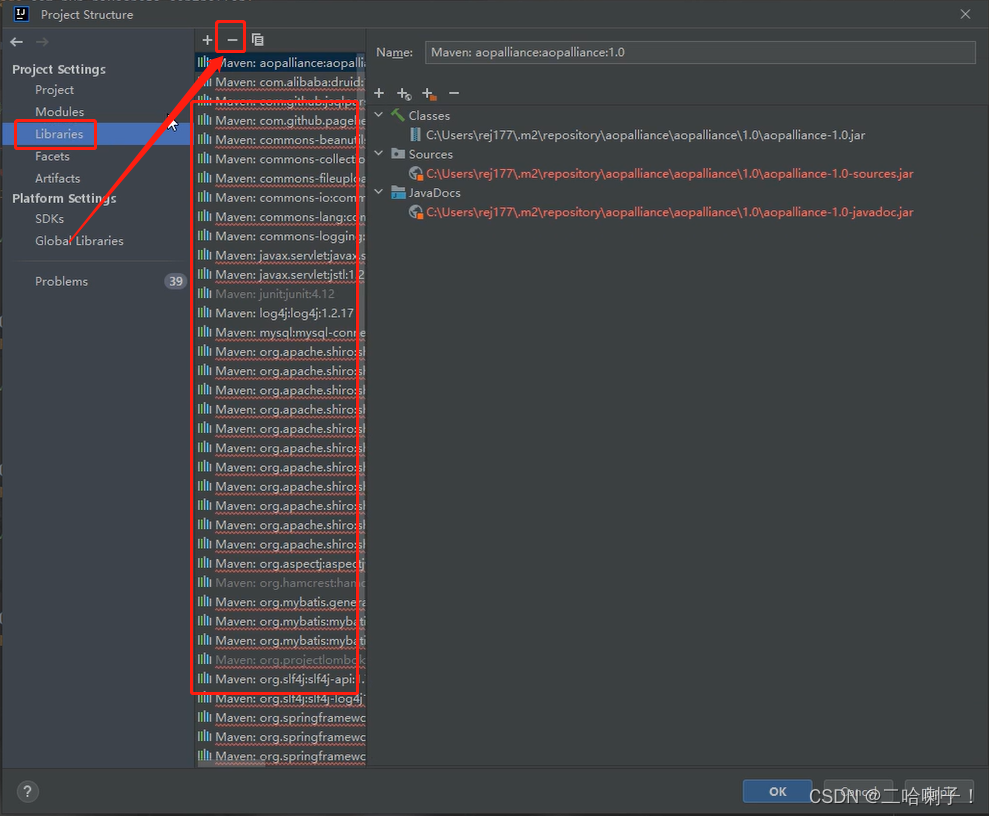Collapse the Classes node
Viewport: 989px width, 816px height.
coord(378,115)
